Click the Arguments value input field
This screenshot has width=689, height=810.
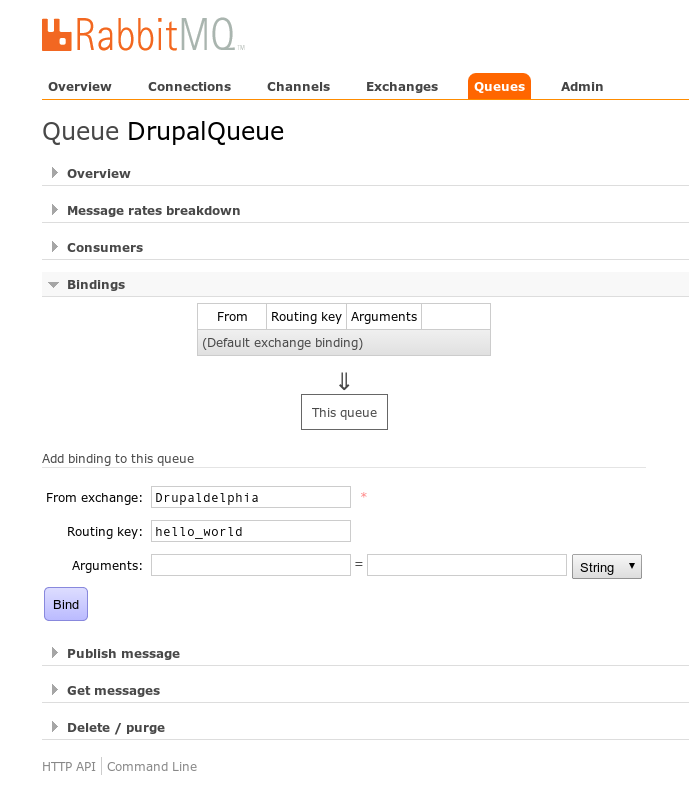pyautogui.click(x=467, y=565)
